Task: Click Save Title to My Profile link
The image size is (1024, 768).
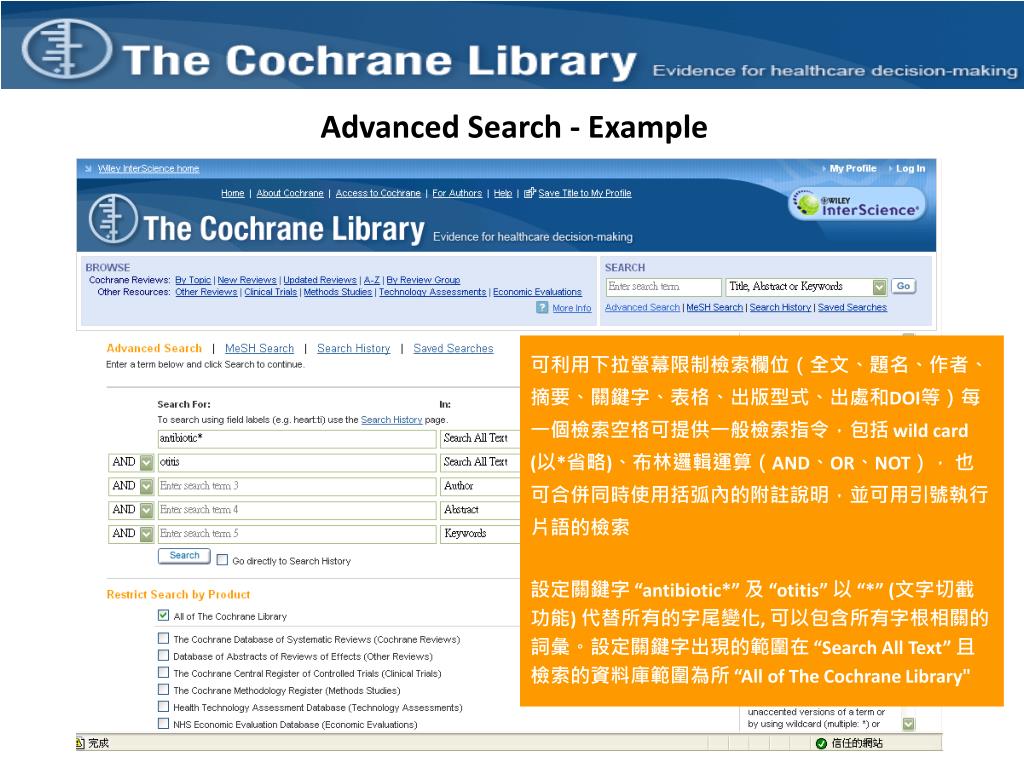Action: [584, 193]
